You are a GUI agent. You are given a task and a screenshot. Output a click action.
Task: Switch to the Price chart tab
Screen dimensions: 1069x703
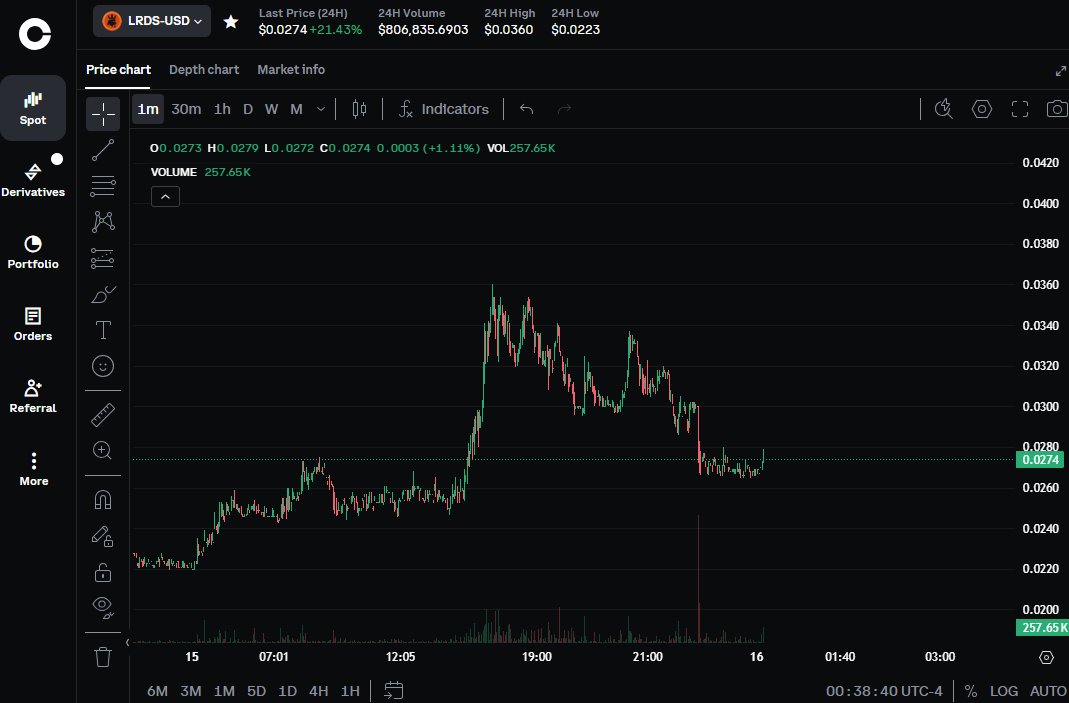click(x=118, y=70)
